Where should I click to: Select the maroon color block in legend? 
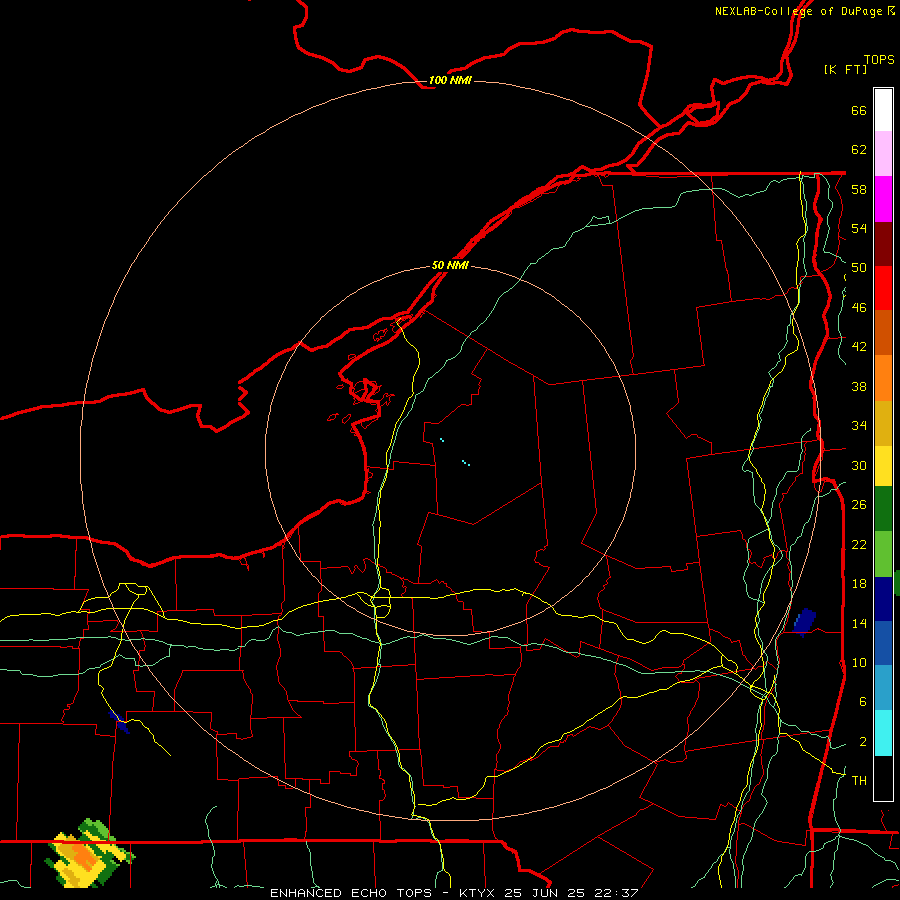pyautogui.click(x=883, y=244)
